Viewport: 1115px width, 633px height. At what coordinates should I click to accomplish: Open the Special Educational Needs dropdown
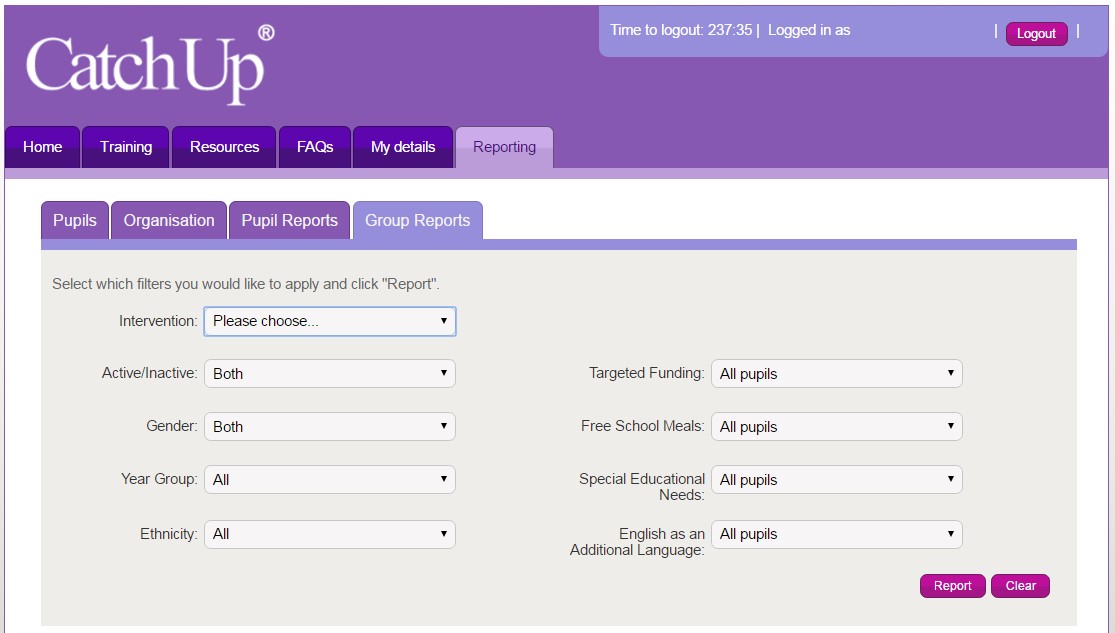(837, 480)
